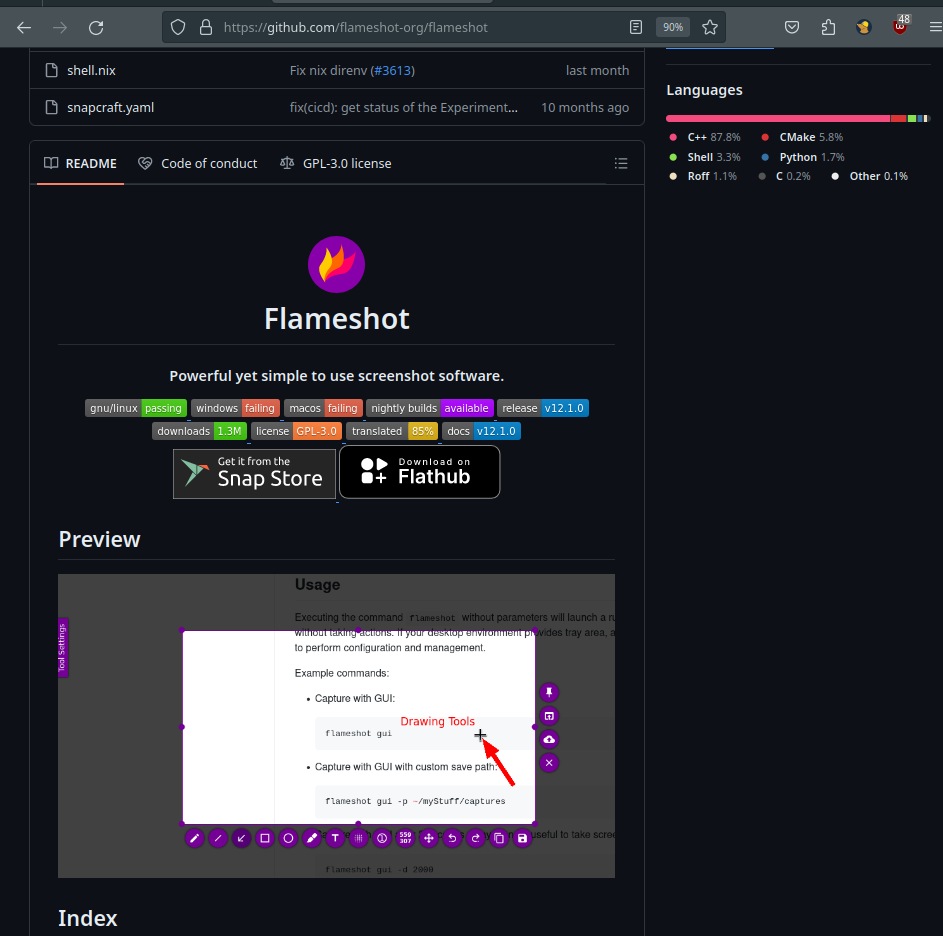Click the Get it from the Snap Store button
This screenshot has height=936, width=943.
click(x=254, y=473)
